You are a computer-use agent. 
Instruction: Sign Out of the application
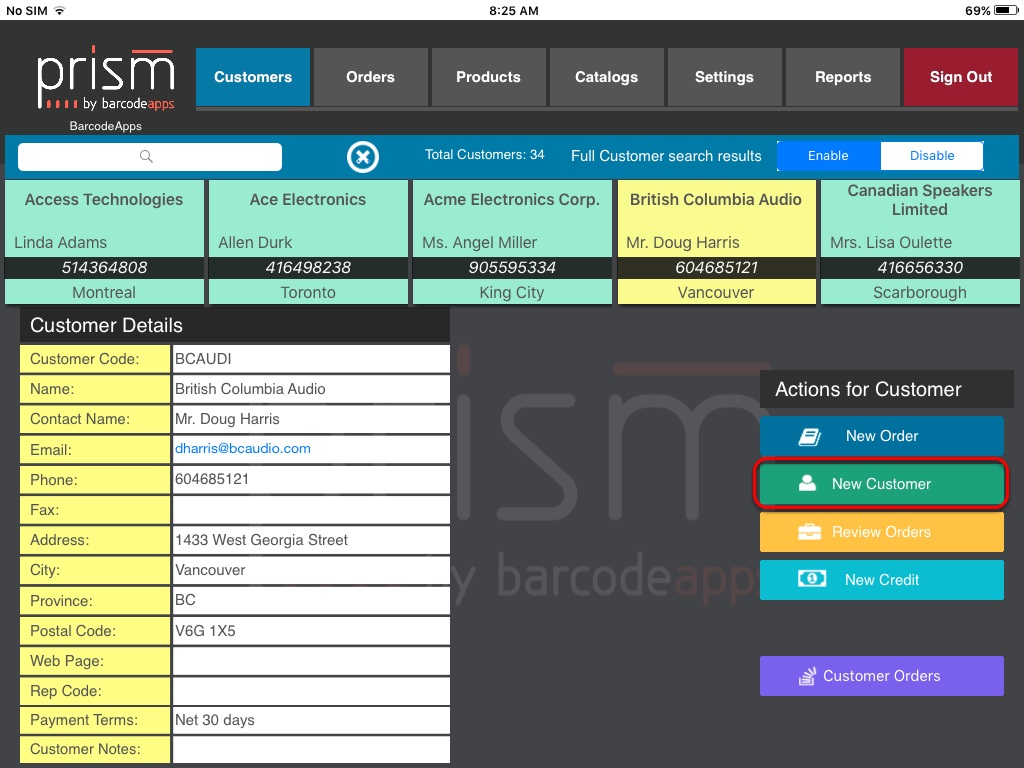(x=961, y=77)
